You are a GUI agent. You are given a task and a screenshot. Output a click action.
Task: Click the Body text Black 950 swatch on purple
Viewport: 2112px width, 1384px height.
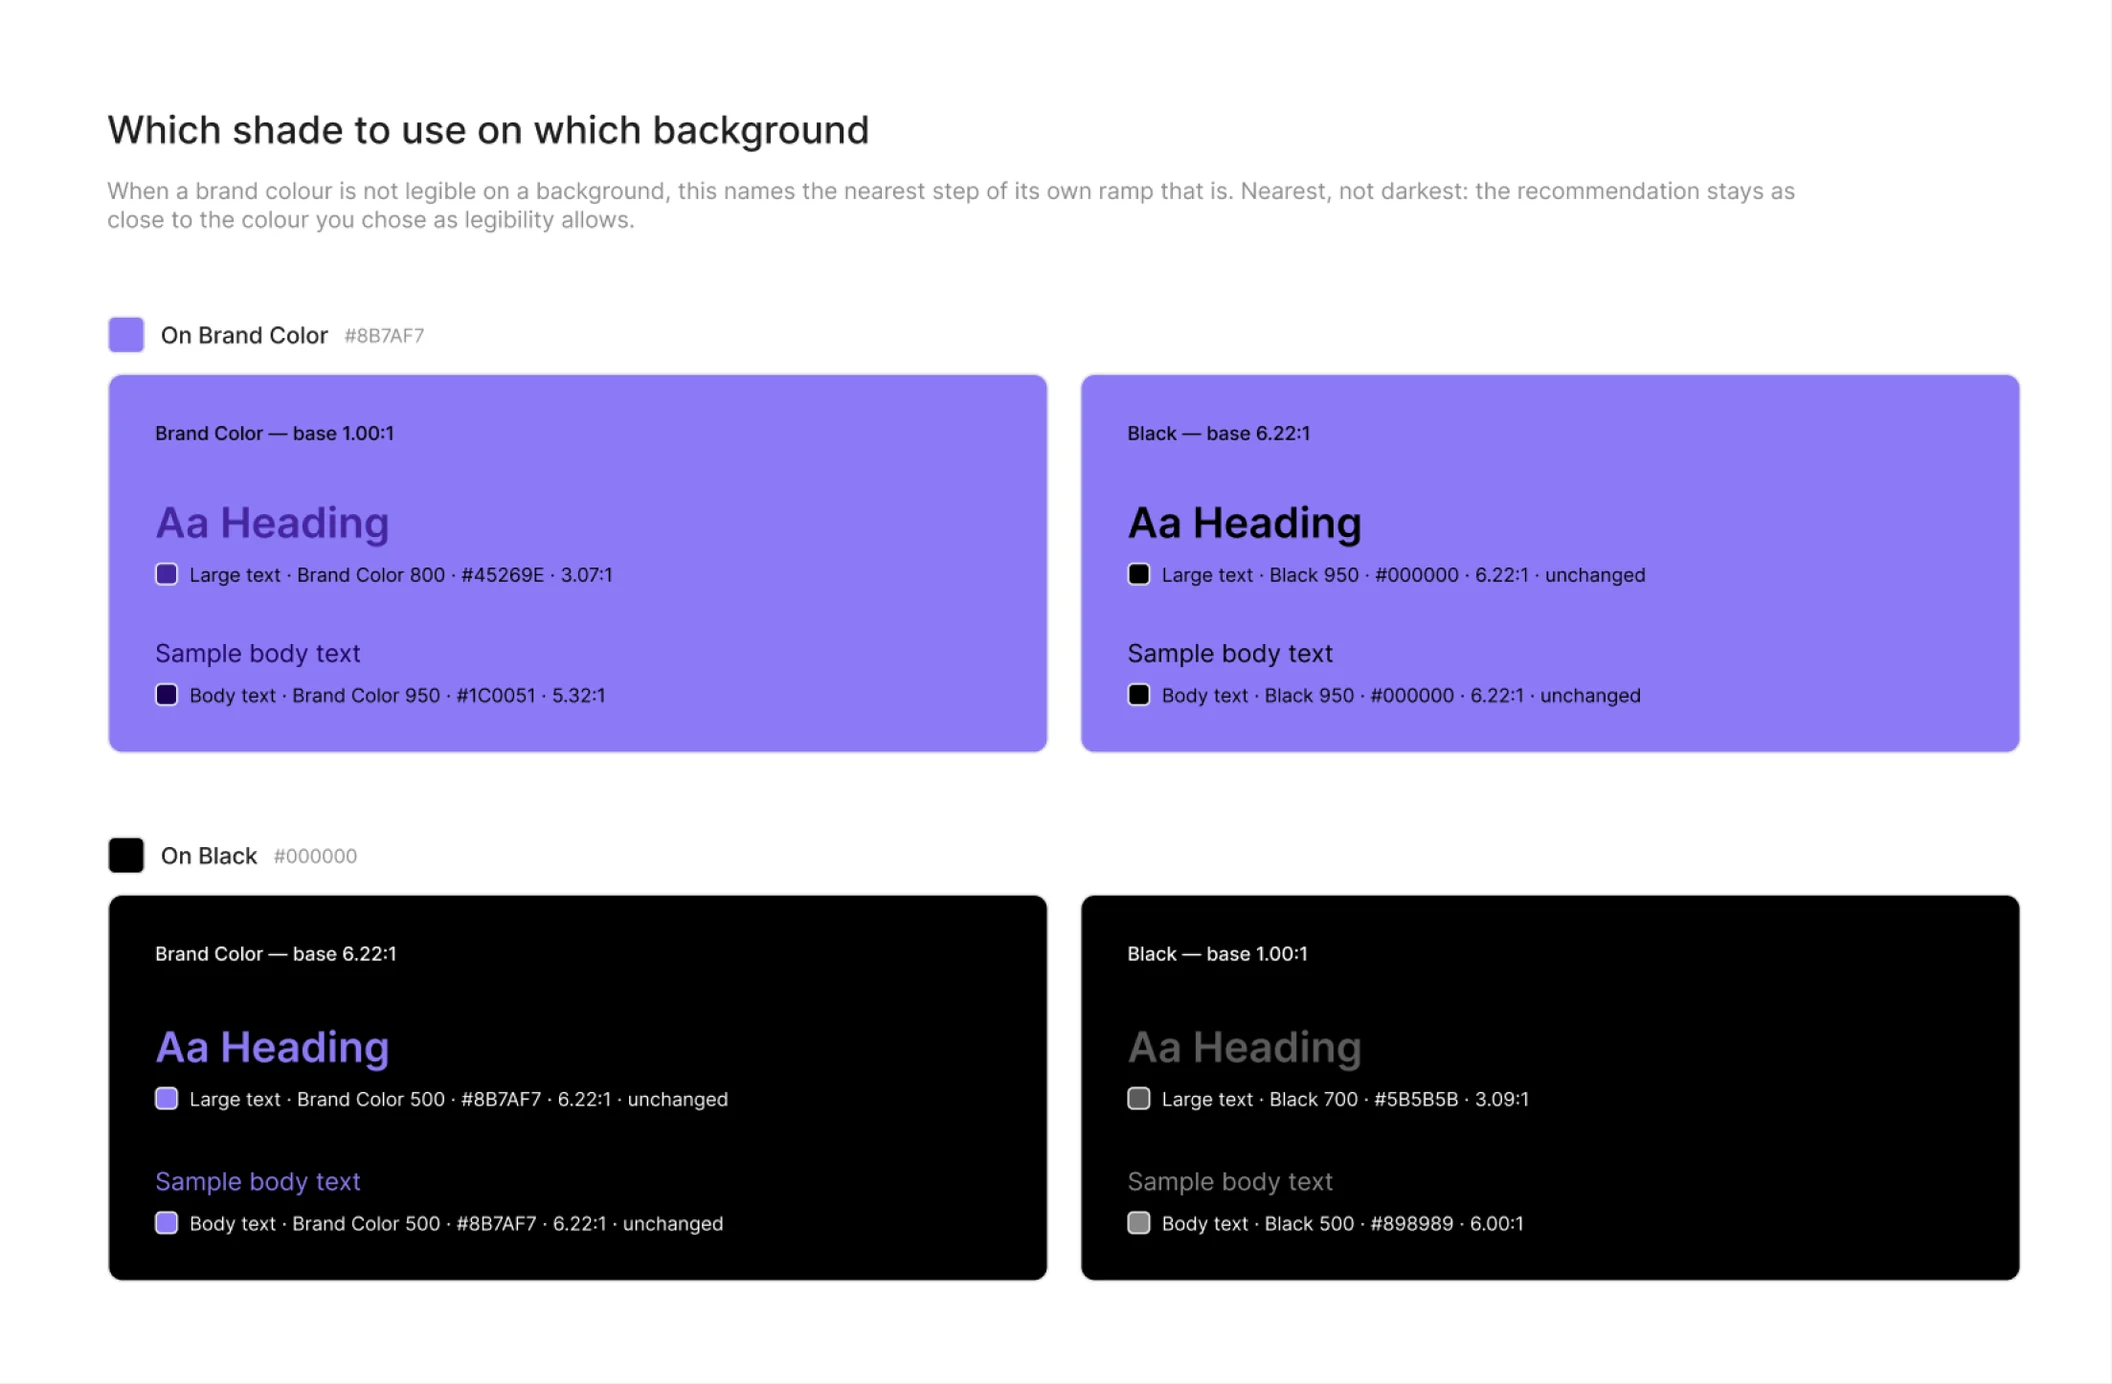tap(1139, 695)
